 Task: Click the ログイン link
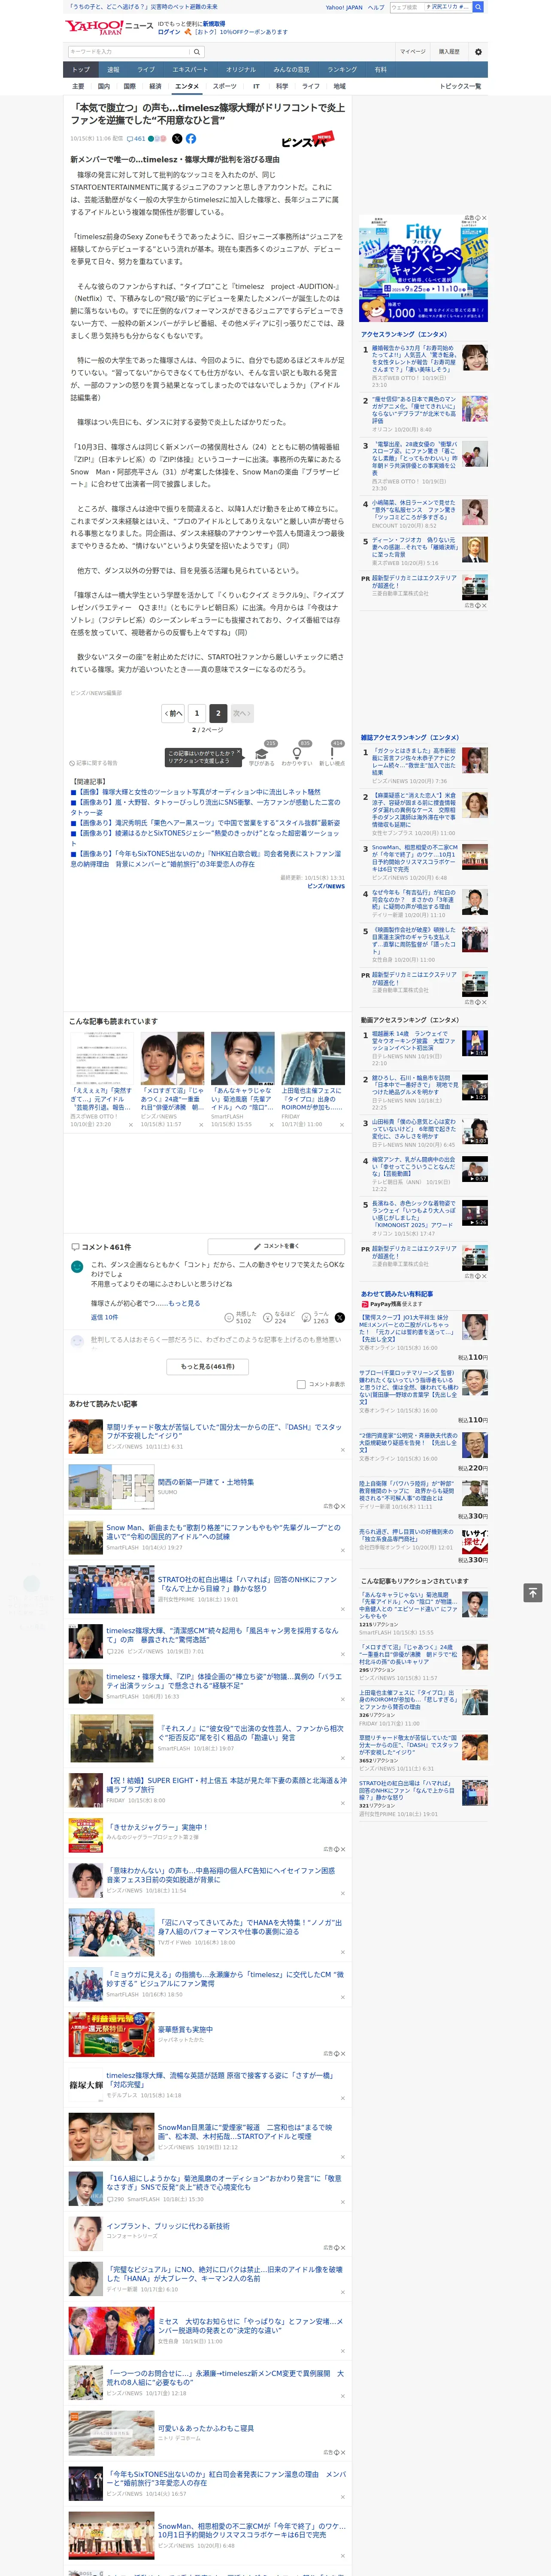click(169, 32)
